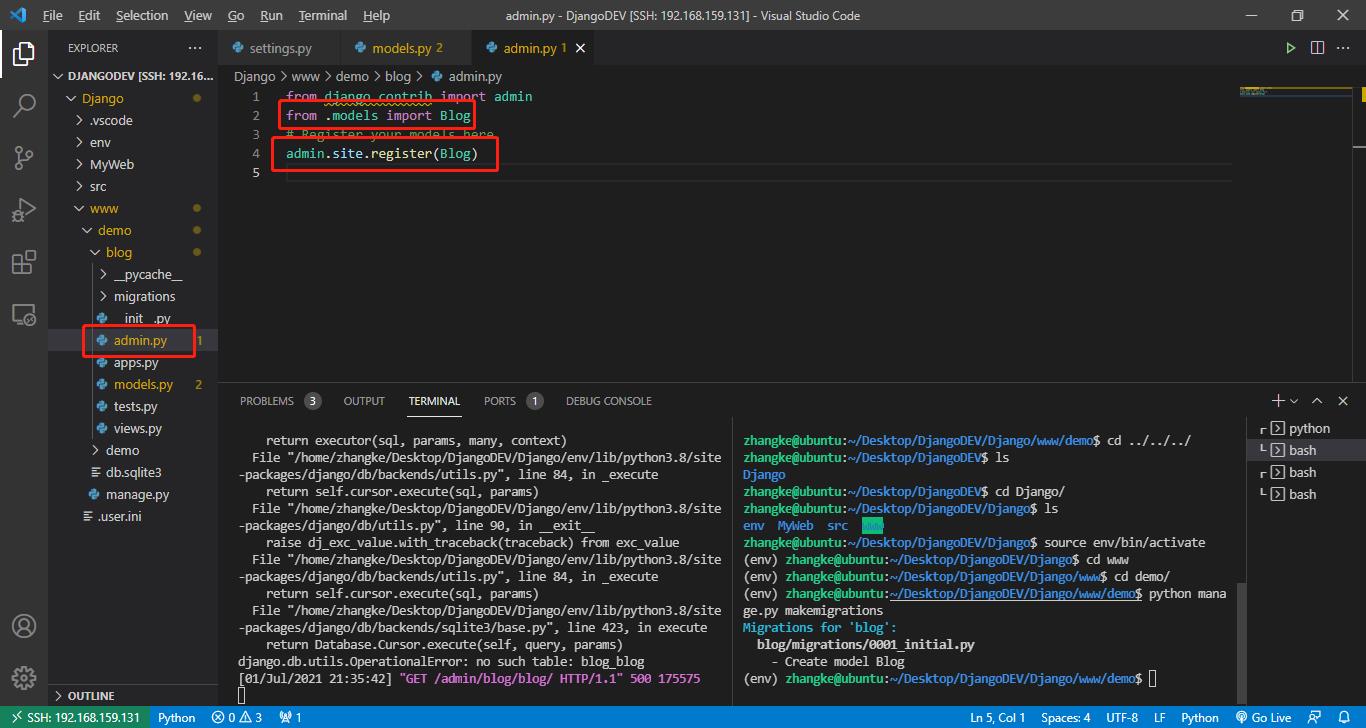Click the editor minimap
This screenshot has width=1366, height=728.
[x=1294, y=92]
